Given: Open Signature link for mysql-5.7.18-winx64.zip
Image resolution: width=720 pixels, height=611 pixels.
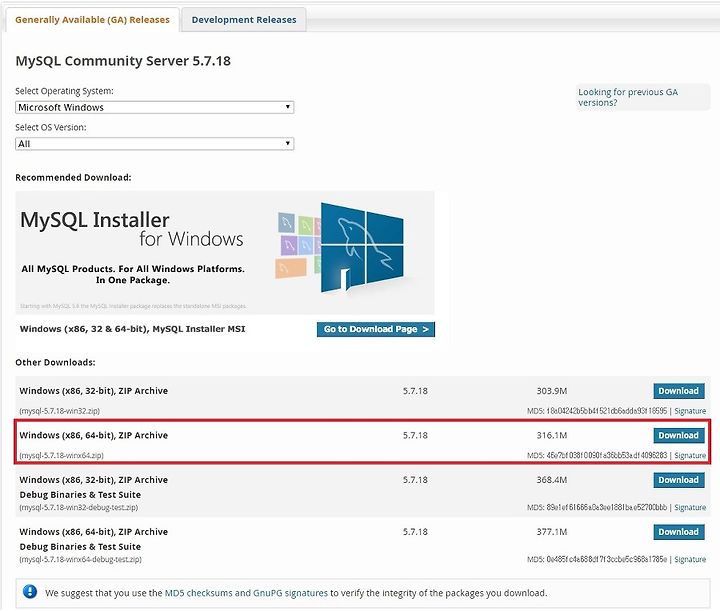Looking at the screenshot, I should [x=690, y=455].
